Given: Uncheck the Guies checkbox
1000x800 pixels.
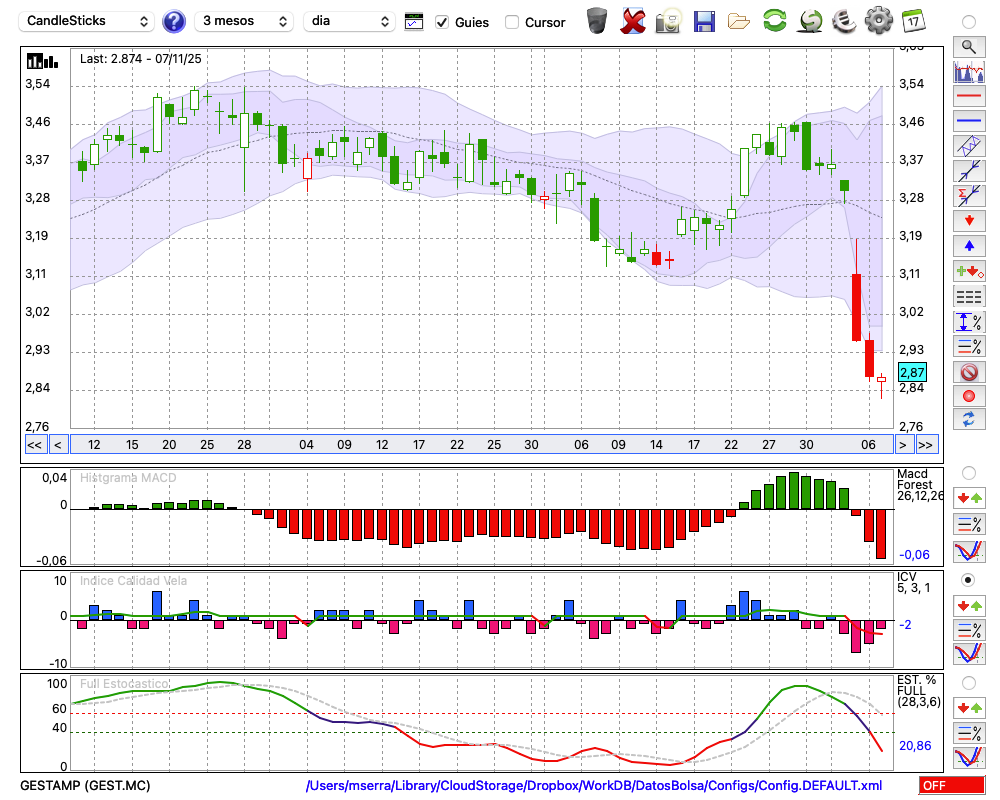Looking at the screenshot, I should [442, 22].
